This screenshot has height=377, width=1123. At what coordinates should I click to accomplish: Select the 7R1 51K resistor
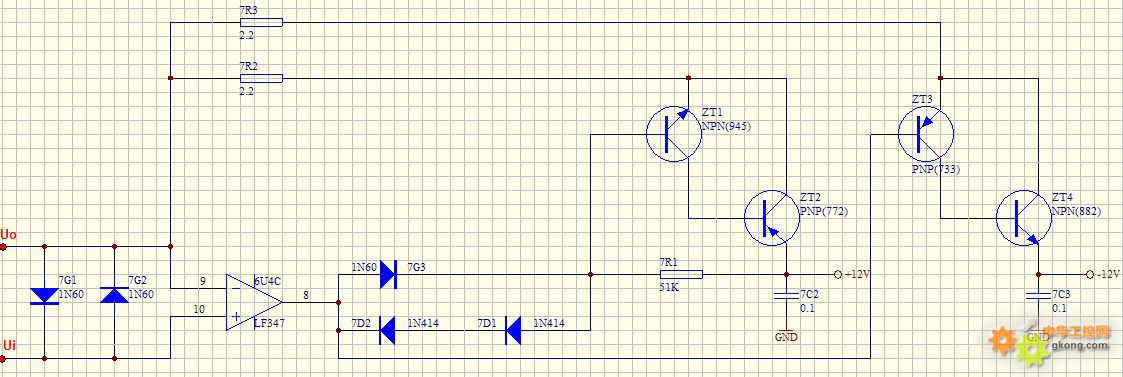681,274
